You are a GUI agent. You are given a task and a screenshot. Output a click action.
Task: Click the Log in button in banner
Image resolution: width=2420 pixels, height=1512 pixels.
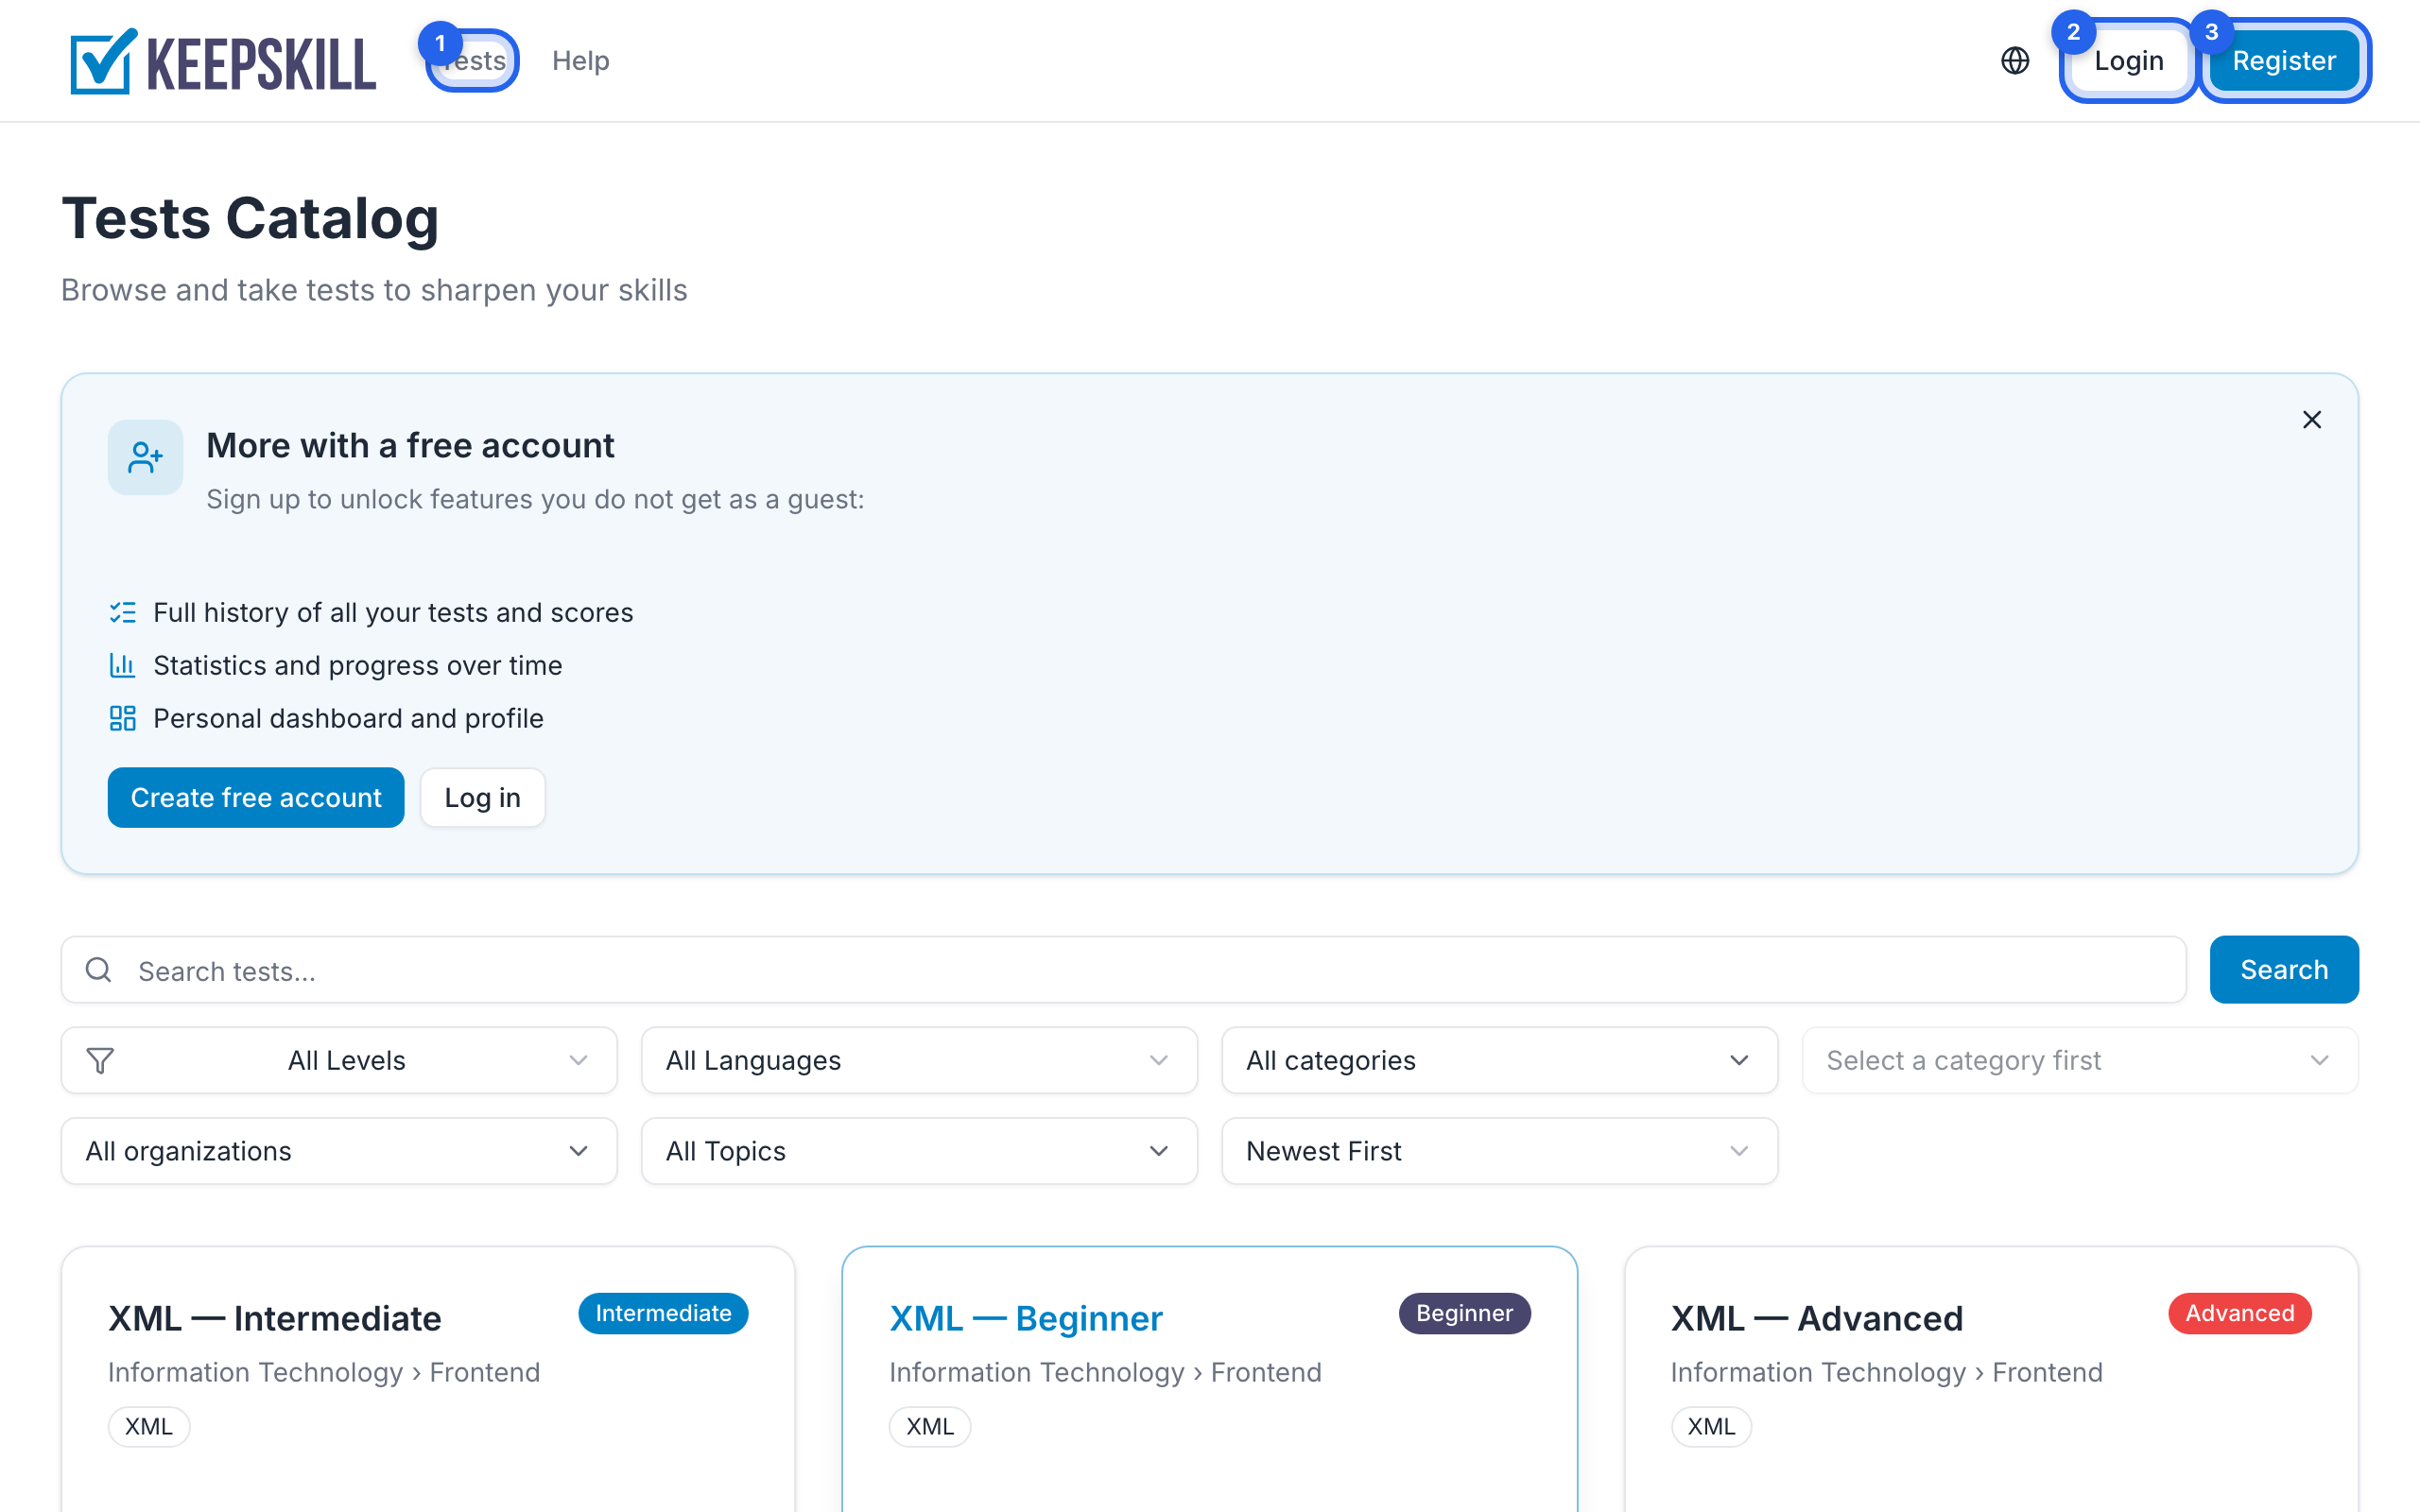click(x=482, y=797)
